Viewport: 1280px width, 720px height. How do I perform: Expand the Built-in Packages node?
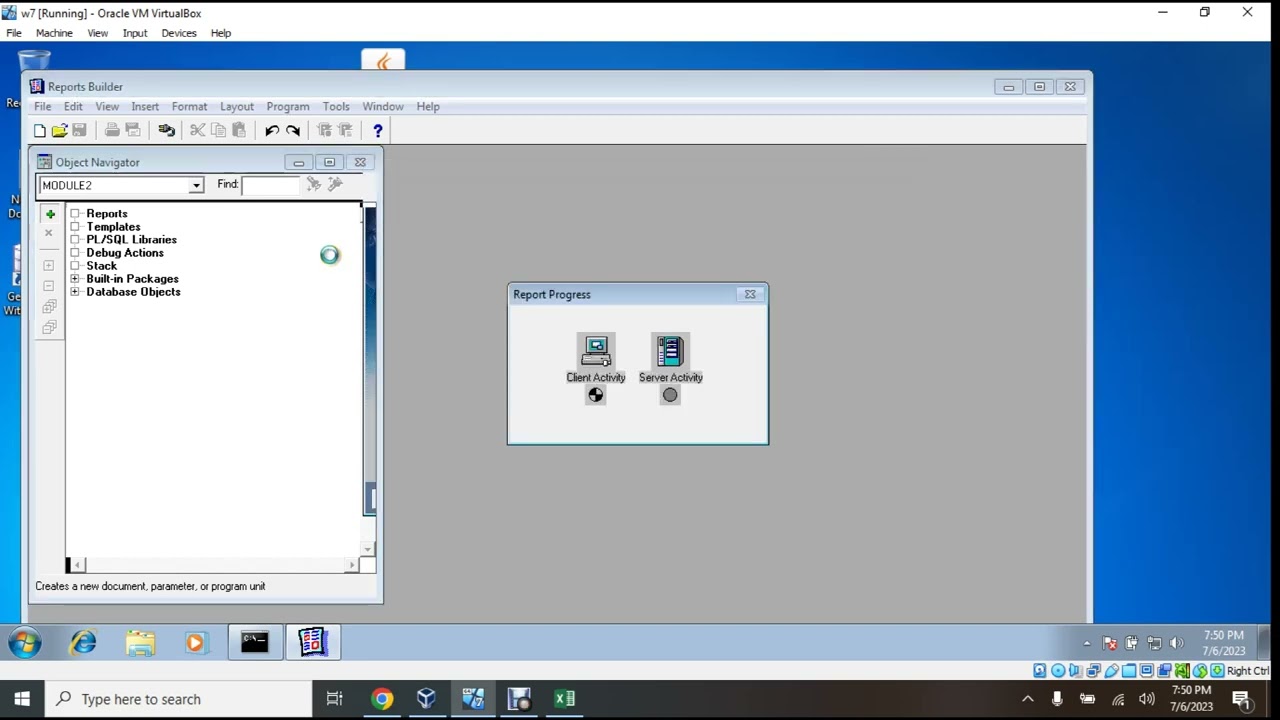pyautogui.click(x=75, y=279)
